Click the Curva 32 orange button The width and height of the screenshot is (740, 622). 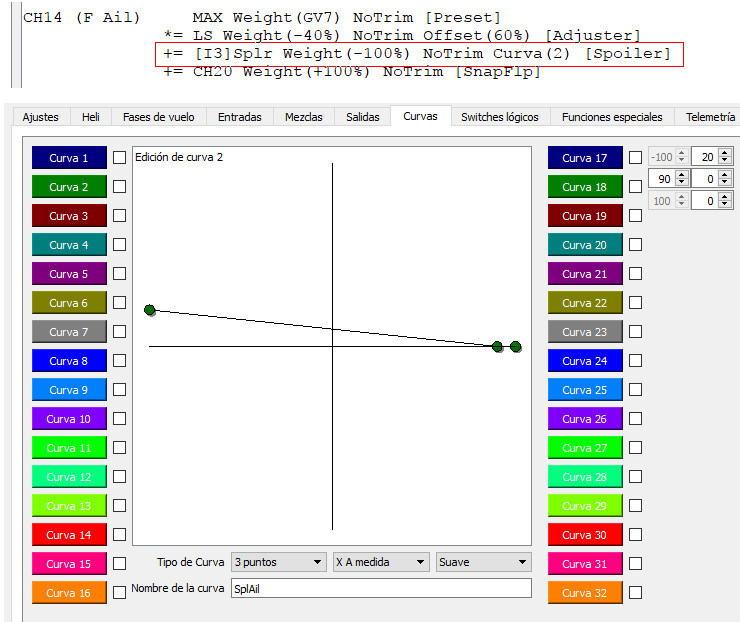coord(585,593)
